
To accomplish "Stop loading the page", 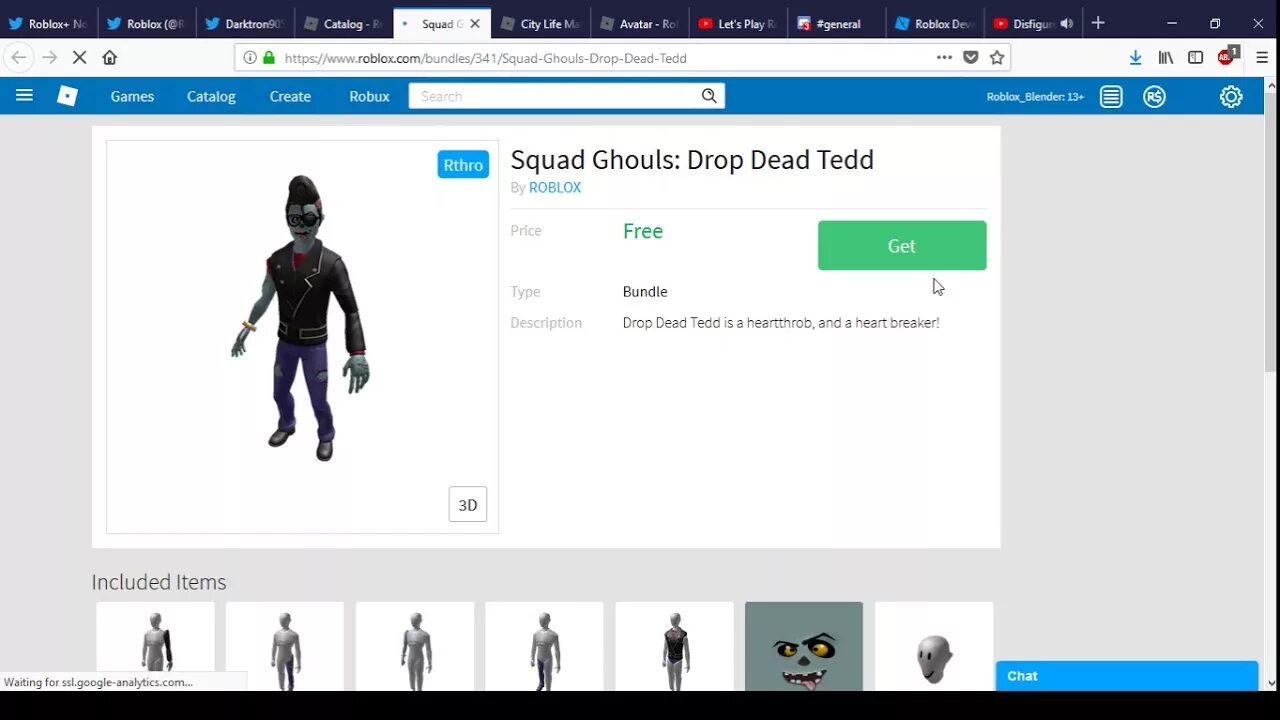I will 80,58.
